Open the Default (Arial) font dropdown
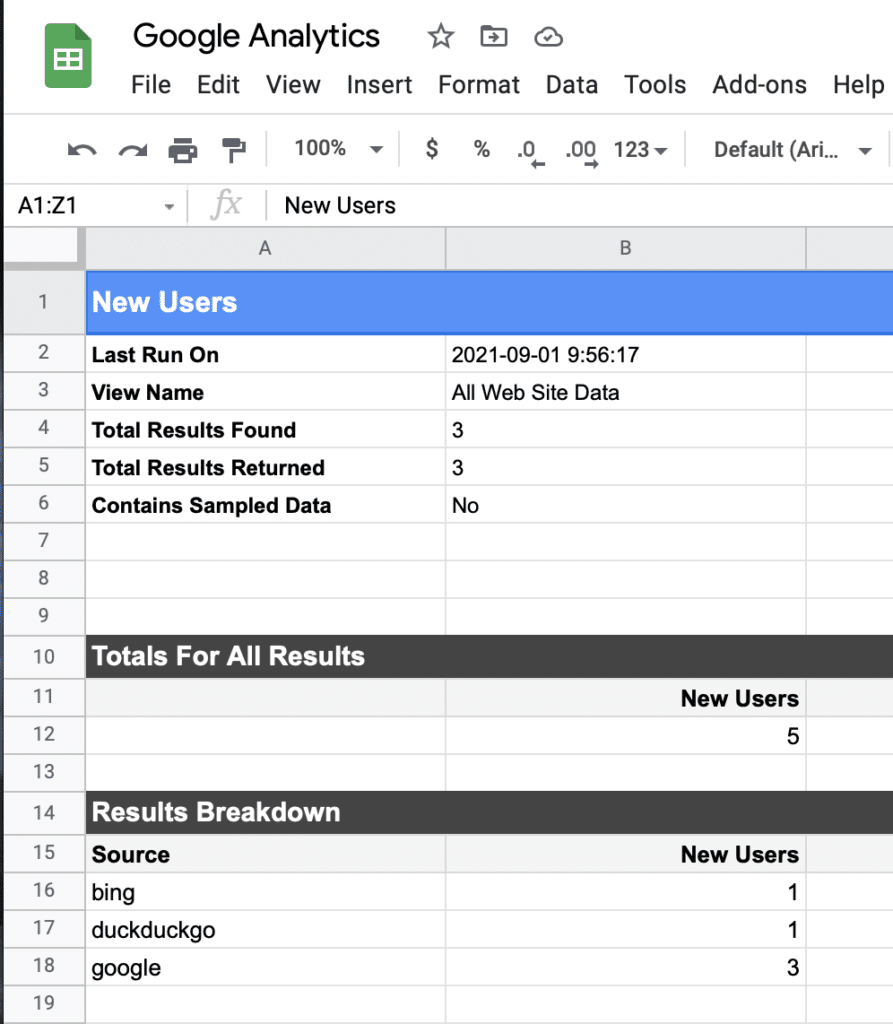Image resolution: width=893 pixels, height=1024 pixels. coord(793,150)
